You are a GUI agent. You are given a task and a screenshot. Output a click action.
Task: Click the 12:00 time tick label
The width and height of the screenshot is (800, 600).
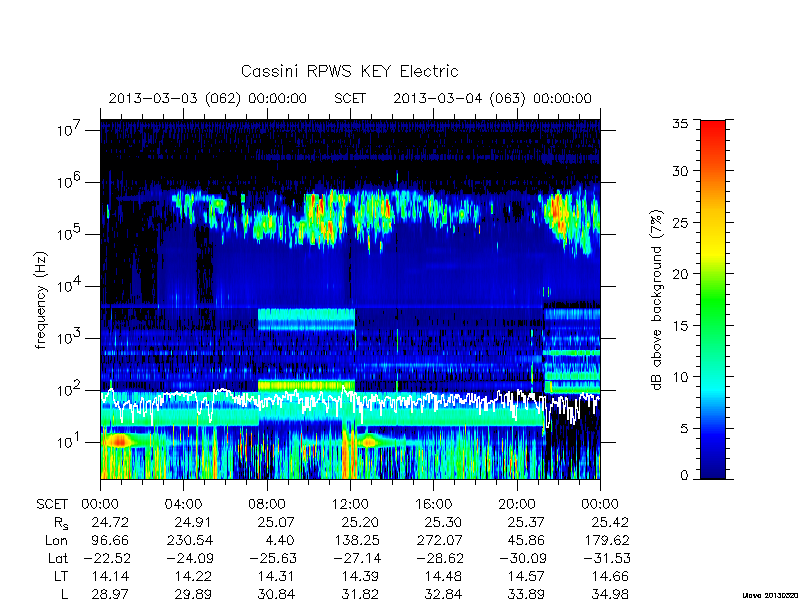350,505
